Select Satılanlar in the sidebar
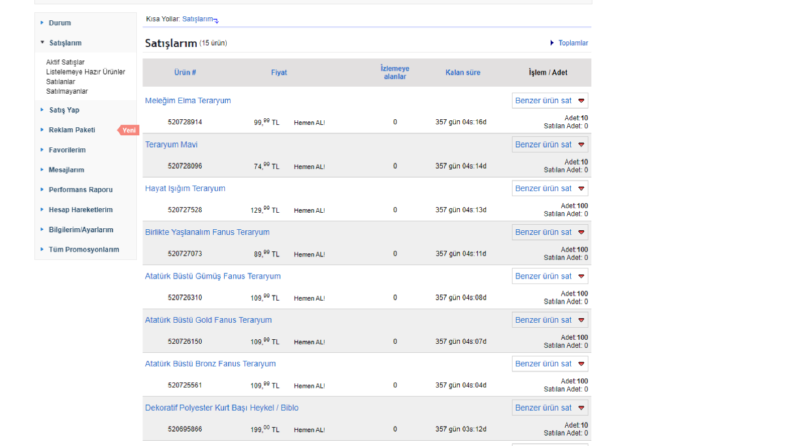The height and width of the screenshot is (446, 793). pos(61,81)
